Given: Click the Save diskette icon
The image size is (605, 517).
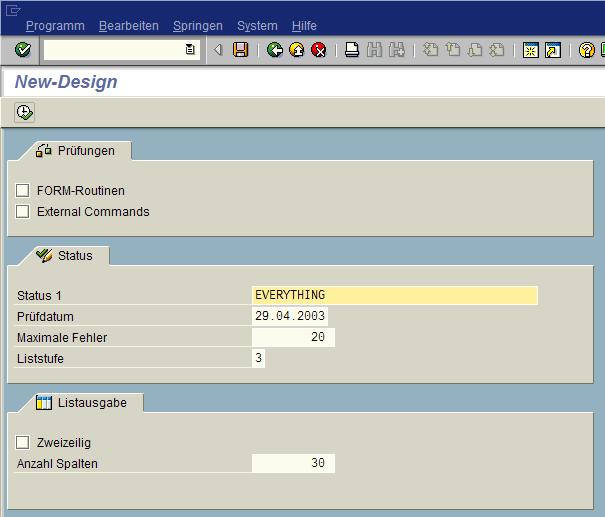Looking at the screenshot, I should [241, 50].
